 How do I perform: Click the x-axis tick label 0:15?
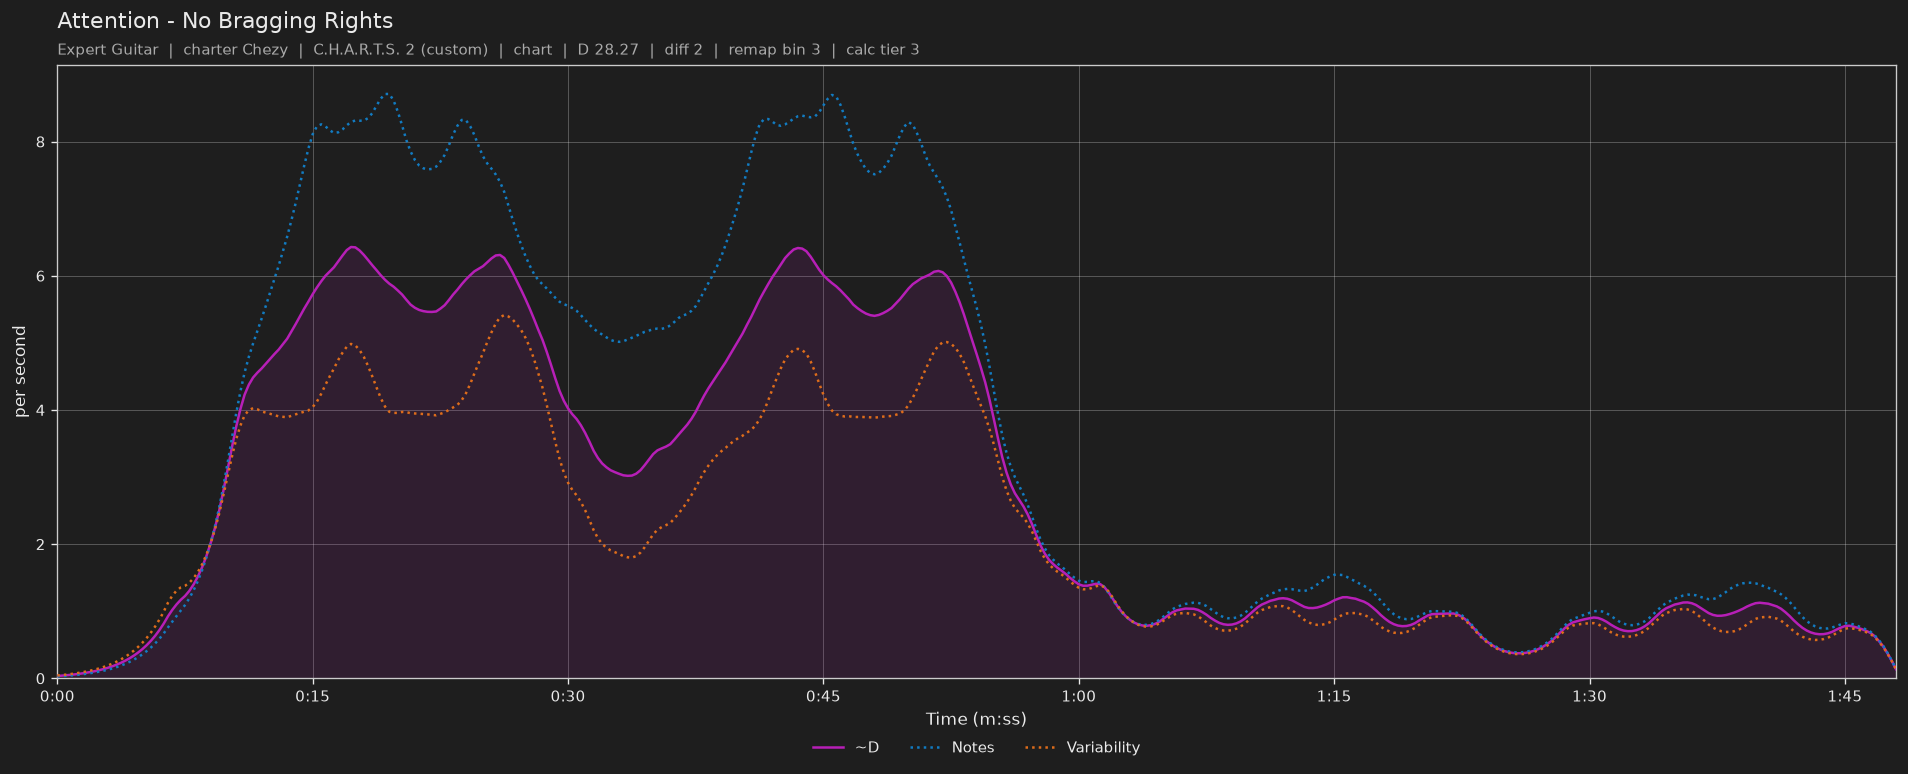pyautogui.click(x=312, y=696)
